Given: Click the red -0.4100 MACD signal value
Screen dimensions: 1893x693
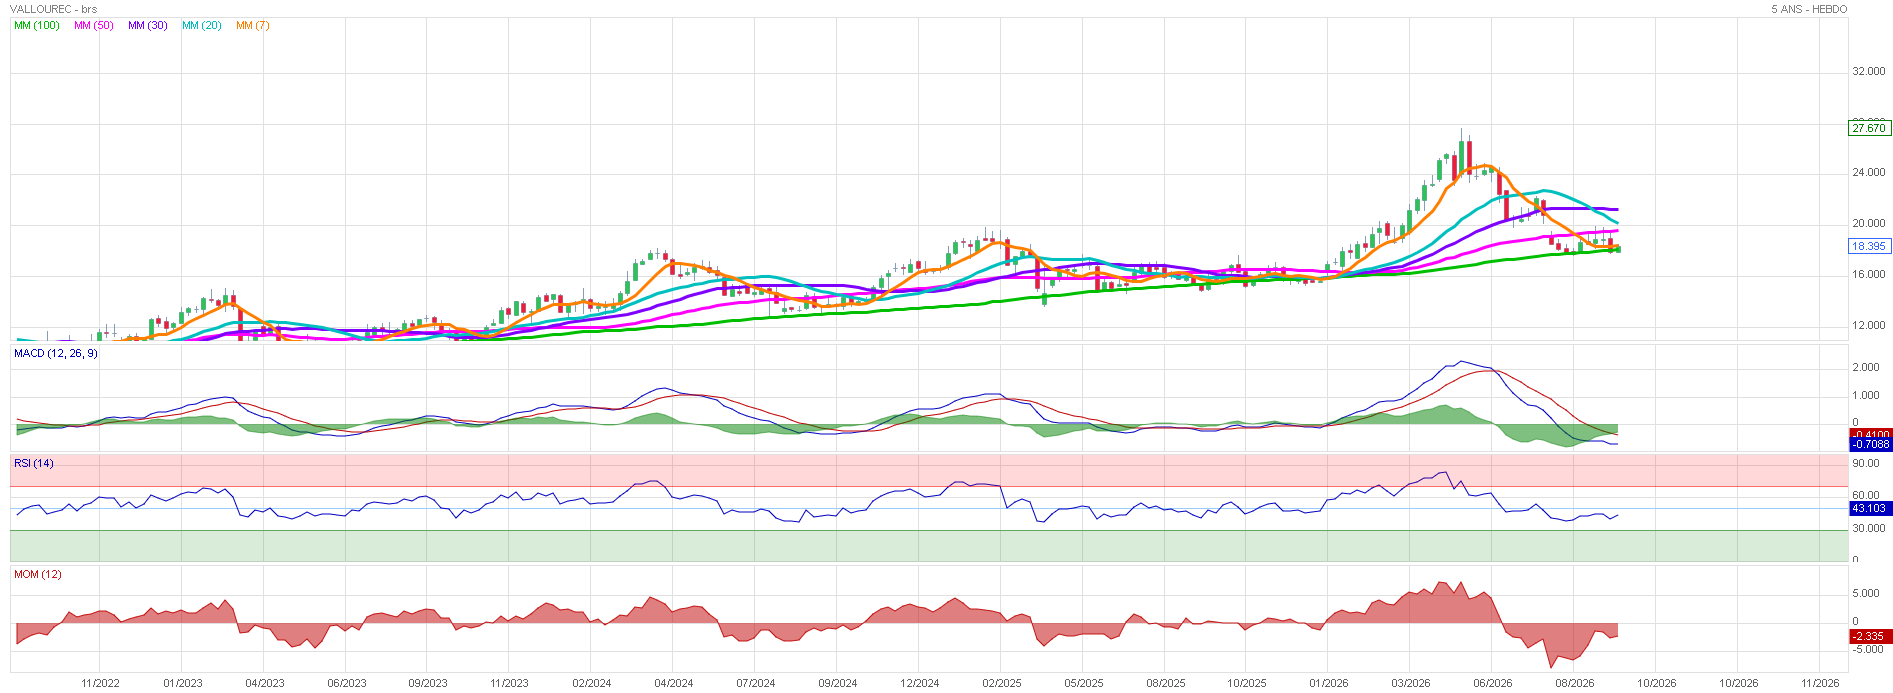Looking at the screenshot, I should click(1869, 434).
